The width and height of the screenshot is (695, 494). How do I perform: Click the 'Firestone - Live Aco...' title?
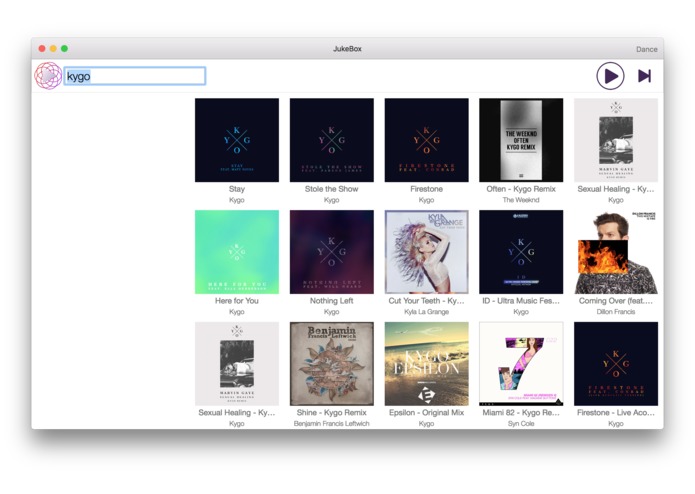[616, 412]
